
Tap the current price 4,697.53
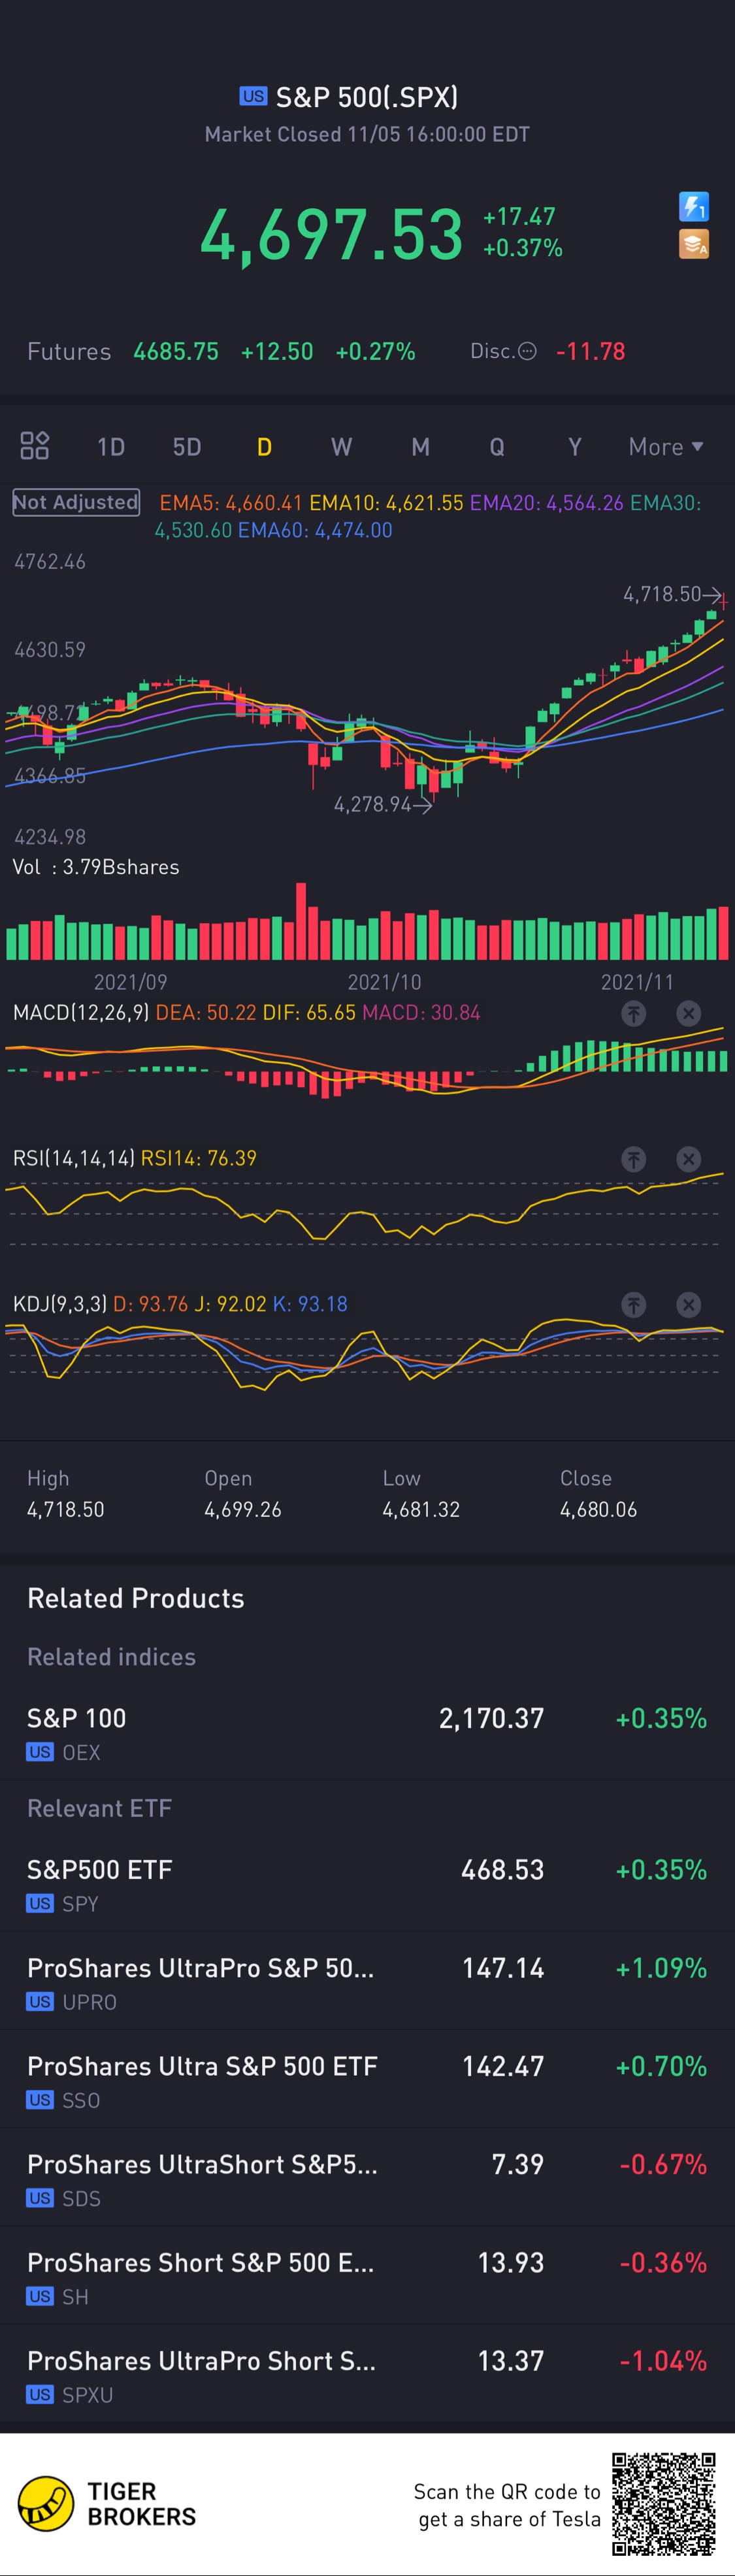332,235
